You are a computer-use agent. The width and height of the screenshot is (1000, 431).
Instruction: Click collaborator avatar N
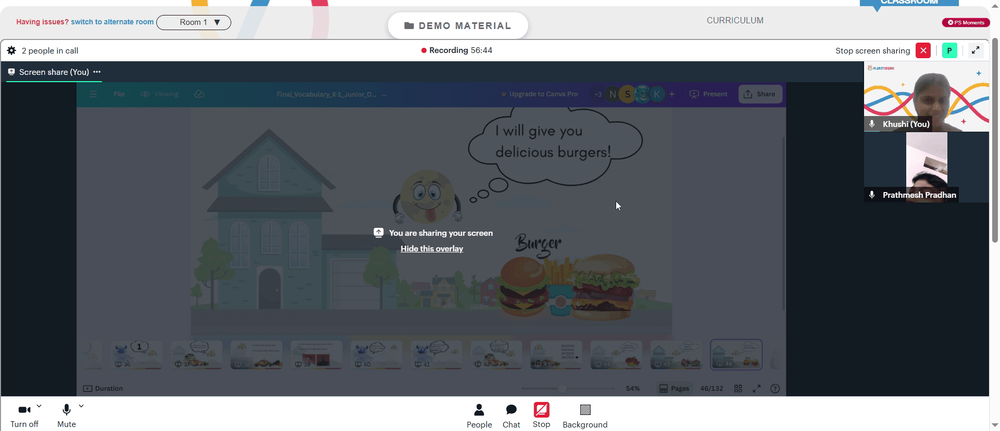click(612, 94)
